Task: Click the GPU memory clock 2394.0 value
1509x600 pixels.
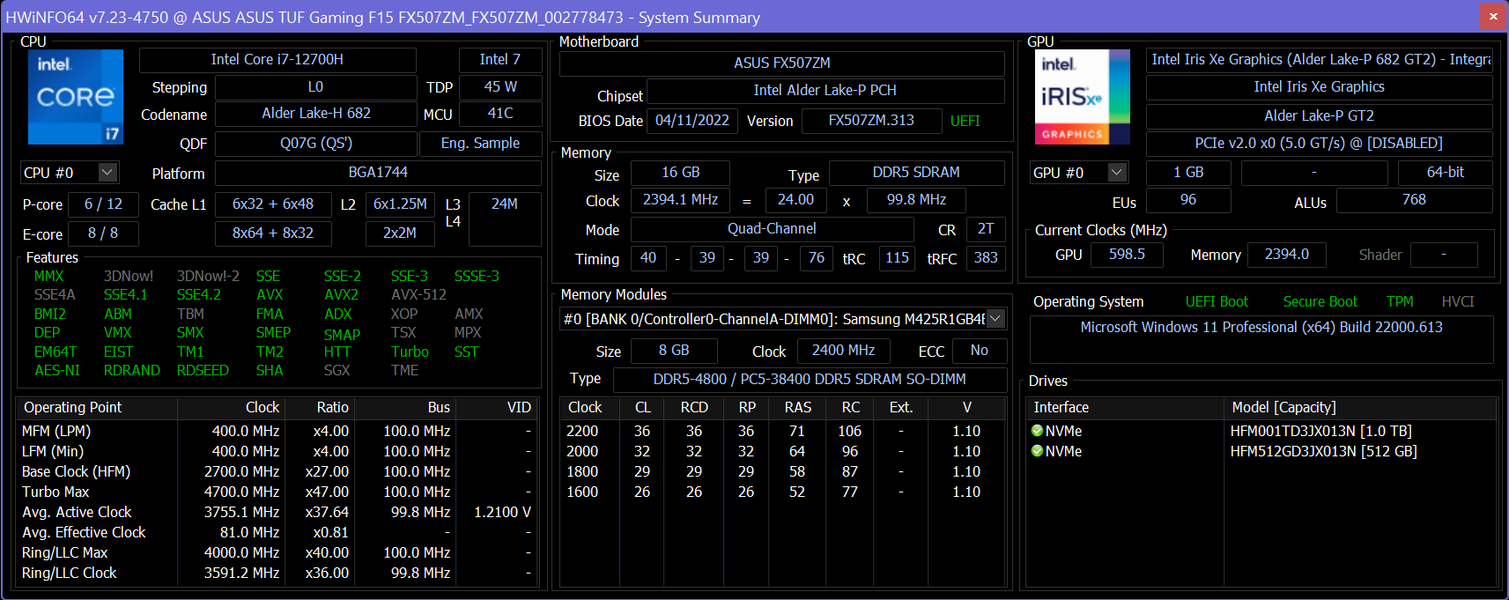Action: pyautogui.click(x=1286, y=255)
